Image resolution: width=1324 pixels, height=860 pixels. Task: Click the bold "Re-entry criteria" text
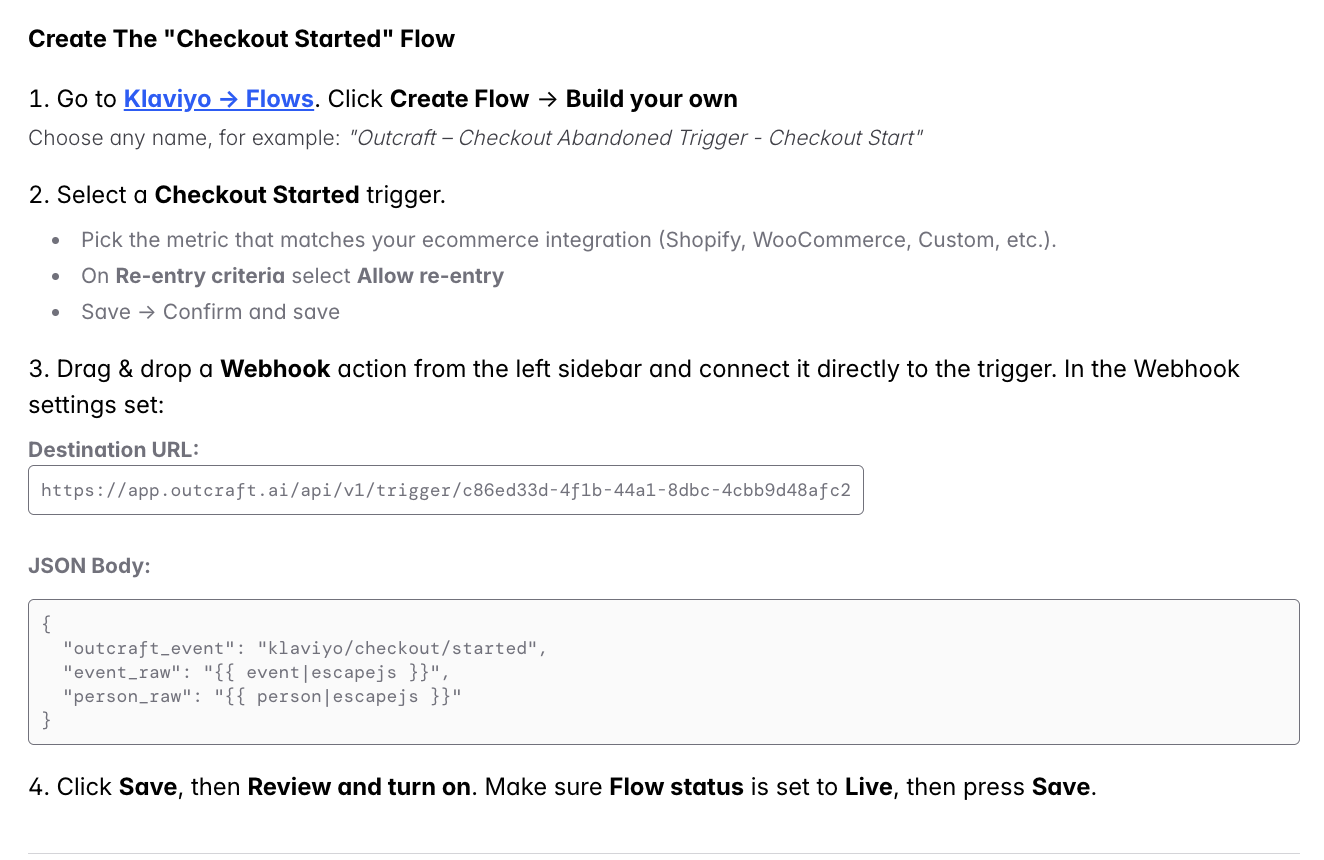point(200,276)
